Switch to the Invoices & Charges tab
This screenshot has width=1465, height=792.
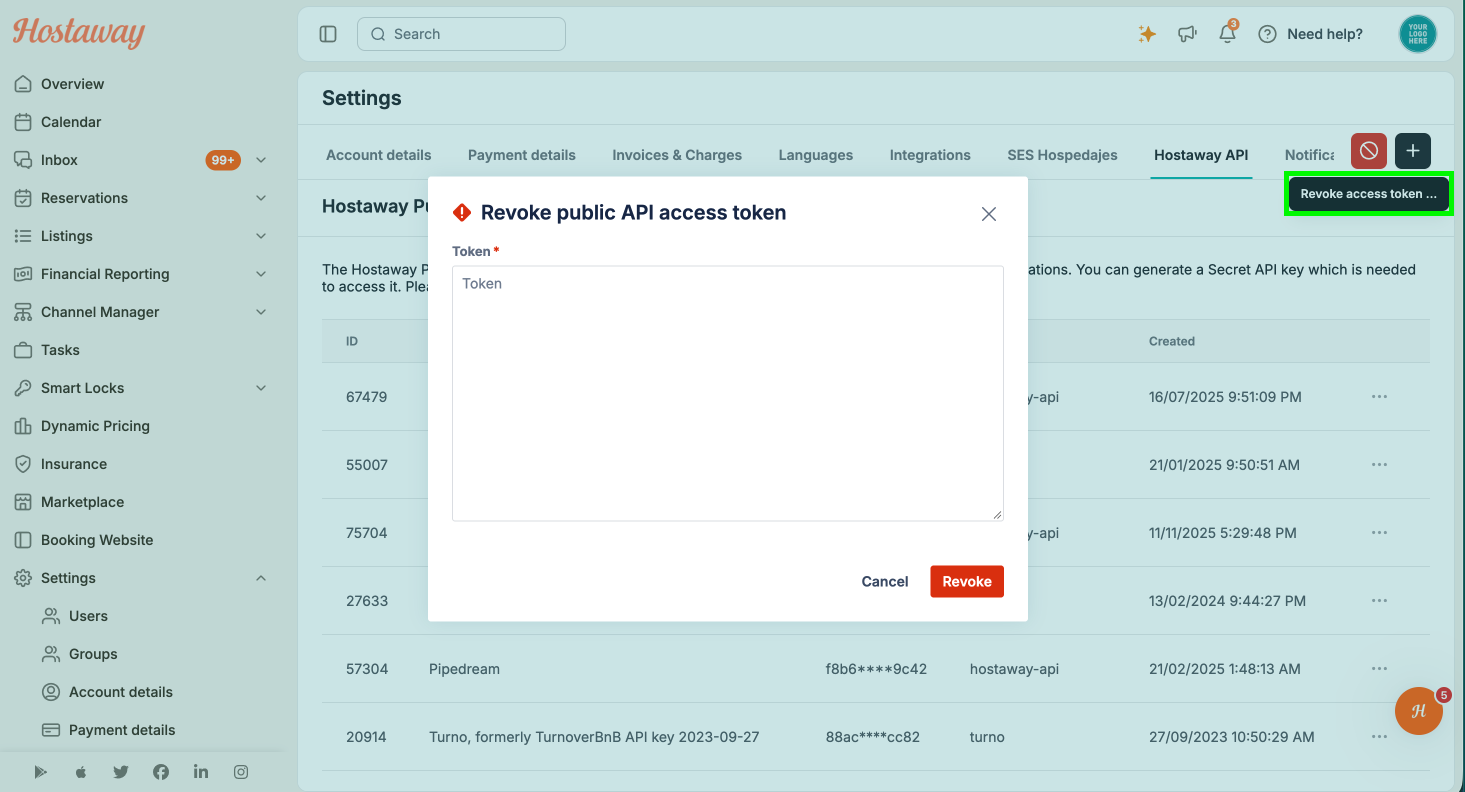[x=677, y=155]
